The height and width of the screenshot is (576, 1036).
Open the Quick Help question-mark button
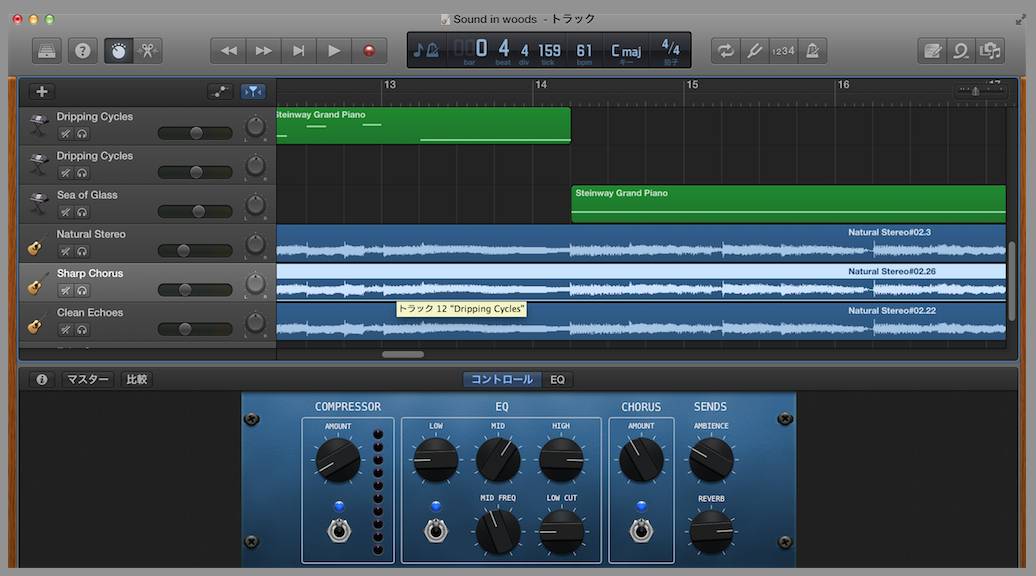[82, 51]
